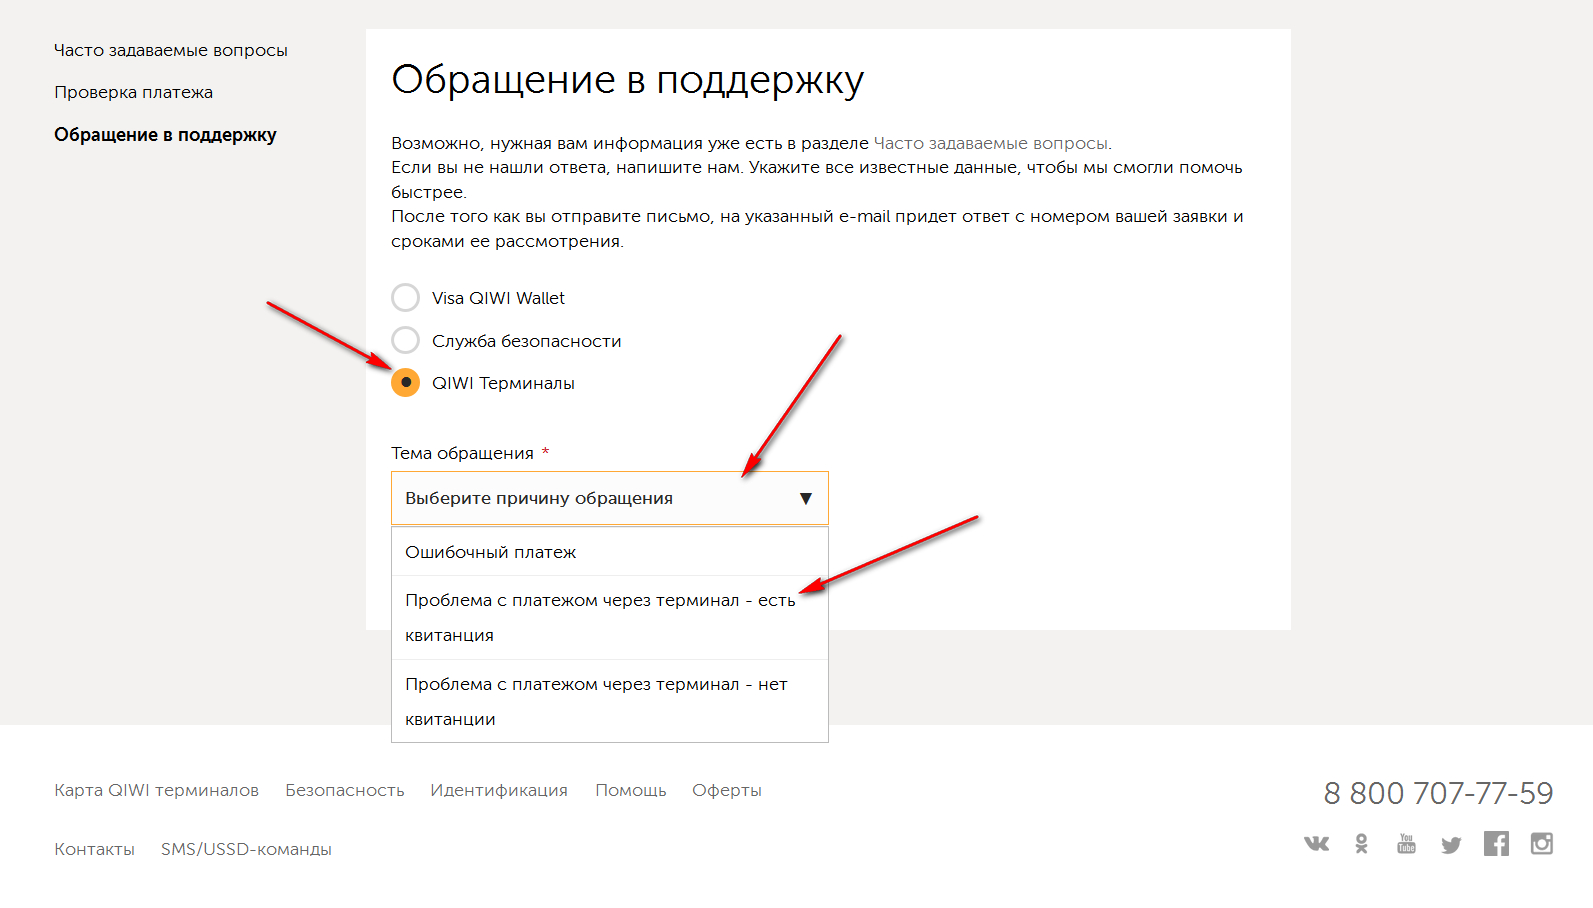Open the Twitter bird icon

pyautogui.click(x=1451, y=845)
